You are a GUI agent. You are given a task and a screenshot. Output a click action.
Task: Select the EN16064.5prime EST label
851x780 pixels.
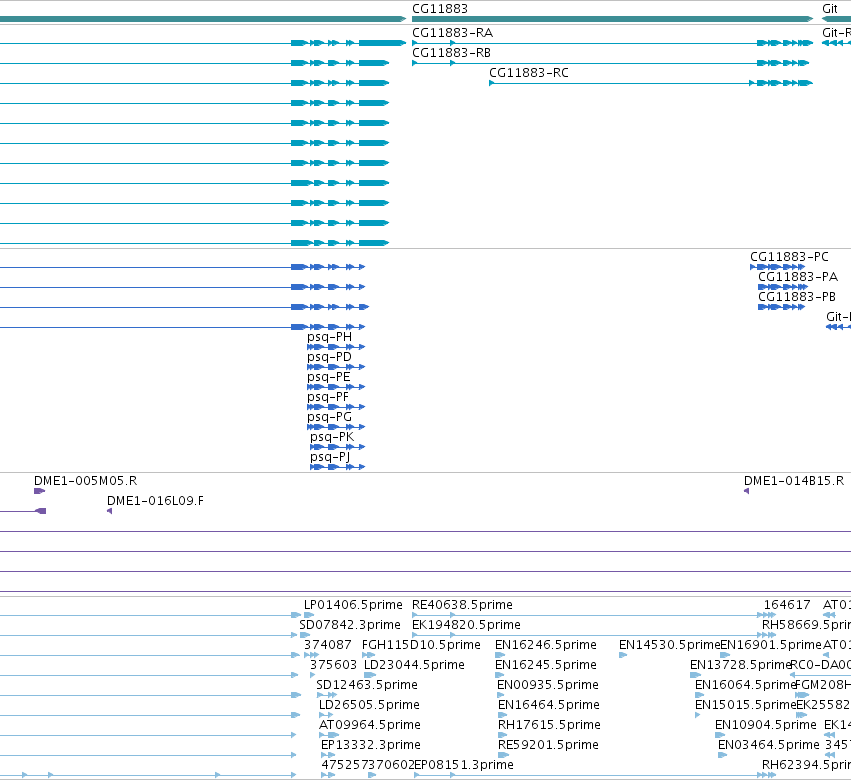point(745,686)
